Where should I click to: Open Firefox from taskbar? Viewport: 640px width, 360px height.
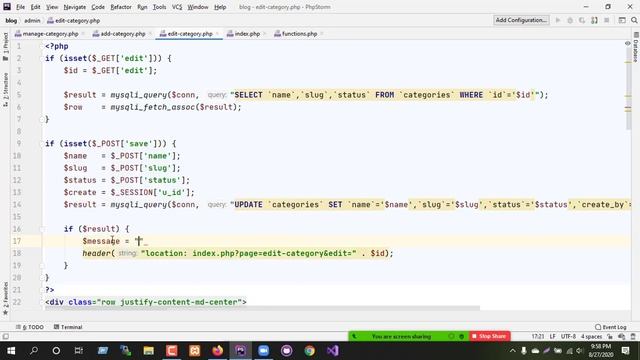coord(218,351)
